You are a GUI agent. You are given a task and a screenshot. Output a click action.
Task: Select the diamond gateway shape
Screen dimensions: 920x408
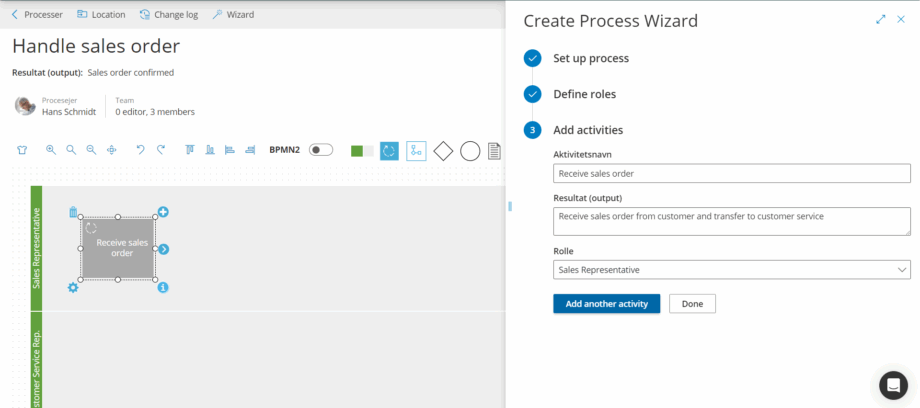point(443,151)
